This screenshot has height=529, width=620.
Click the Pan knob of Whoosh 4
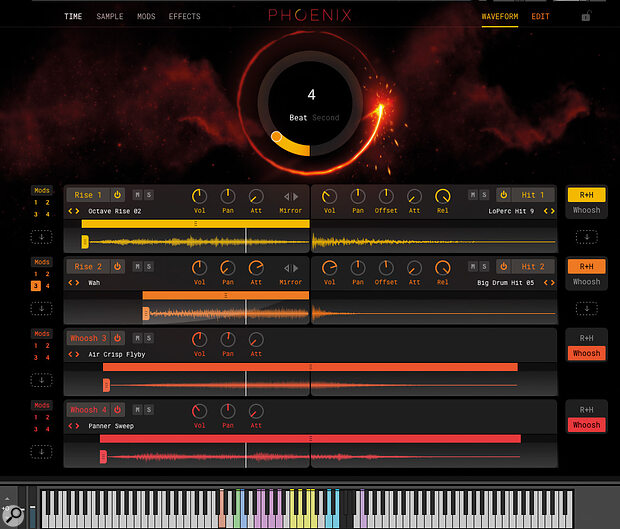tap(228, 411)
